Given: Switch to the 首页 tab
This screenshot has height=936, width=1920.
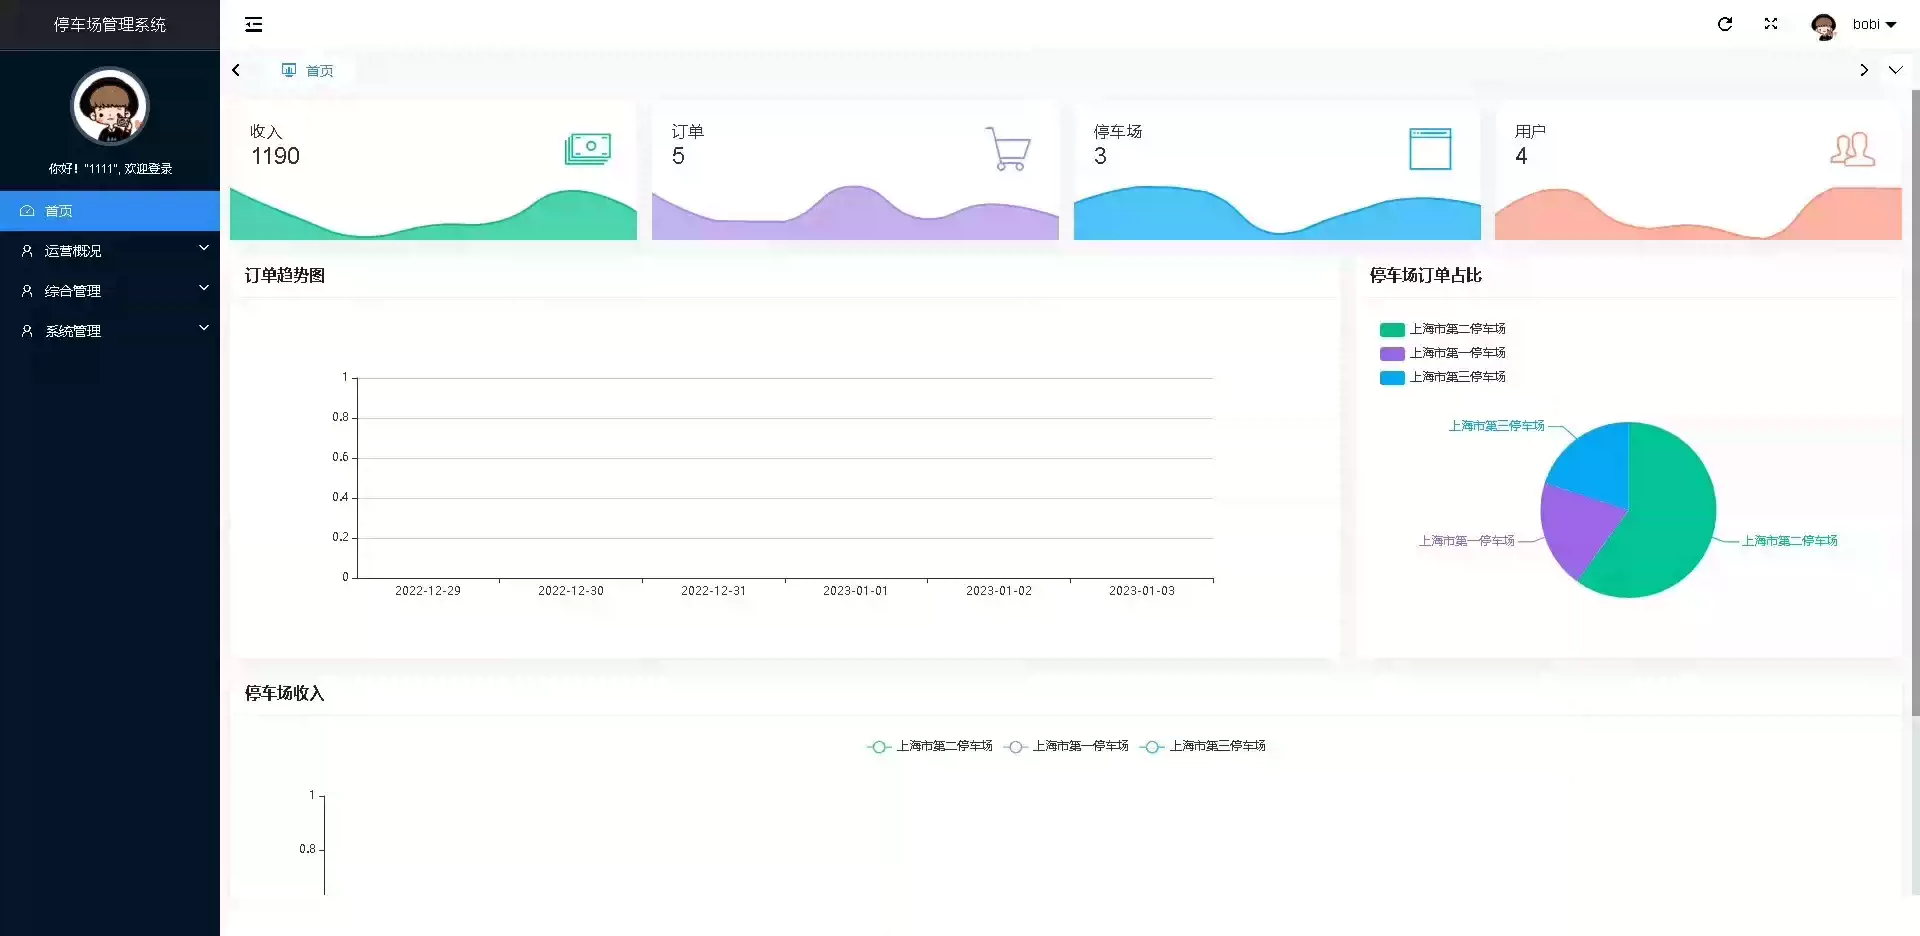Looking at the screenshot, I should click(x=308, y=70).
